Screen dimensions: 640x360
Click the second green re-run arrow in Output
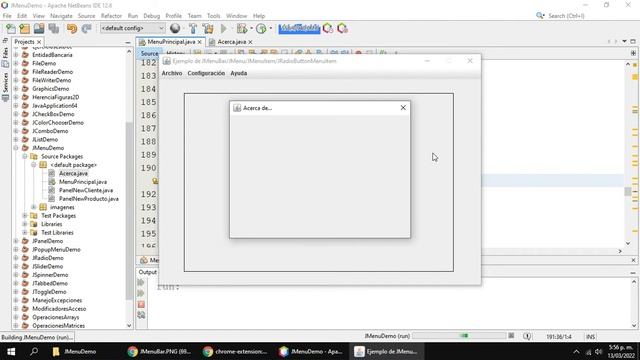(141, 293)
